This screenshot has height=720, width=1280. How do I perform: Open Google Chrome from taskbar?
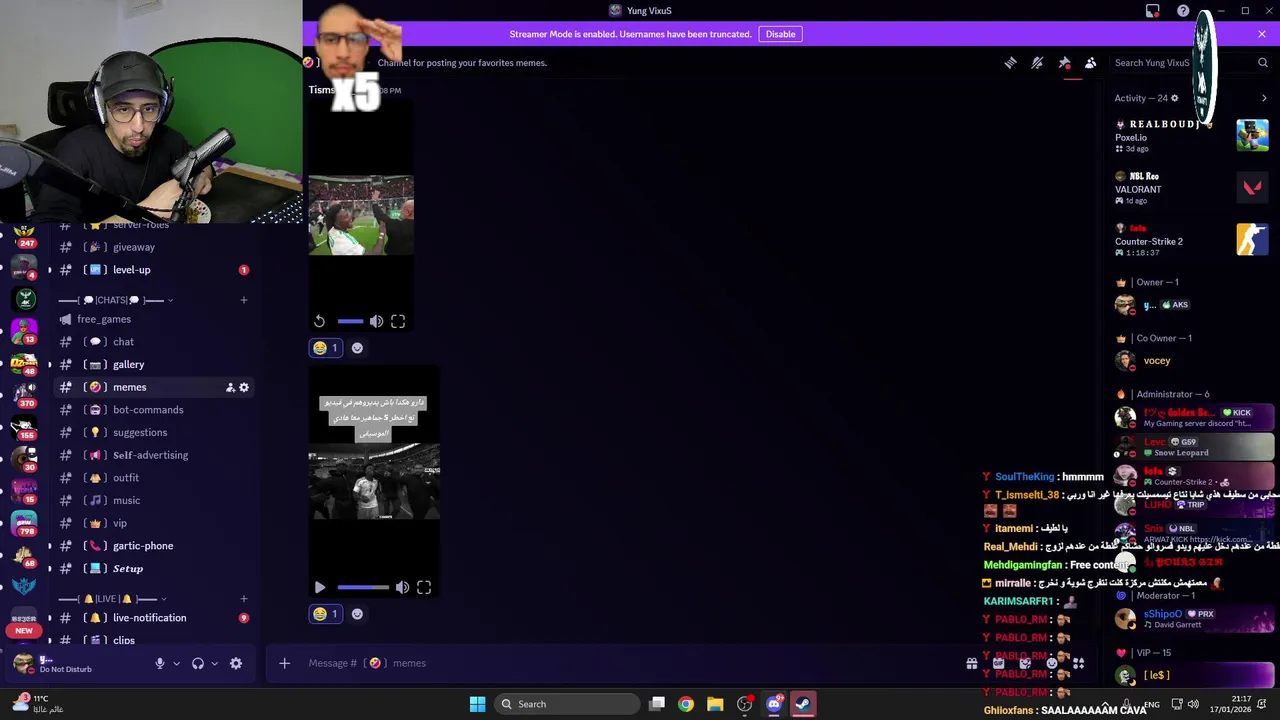tap(686, 704)
